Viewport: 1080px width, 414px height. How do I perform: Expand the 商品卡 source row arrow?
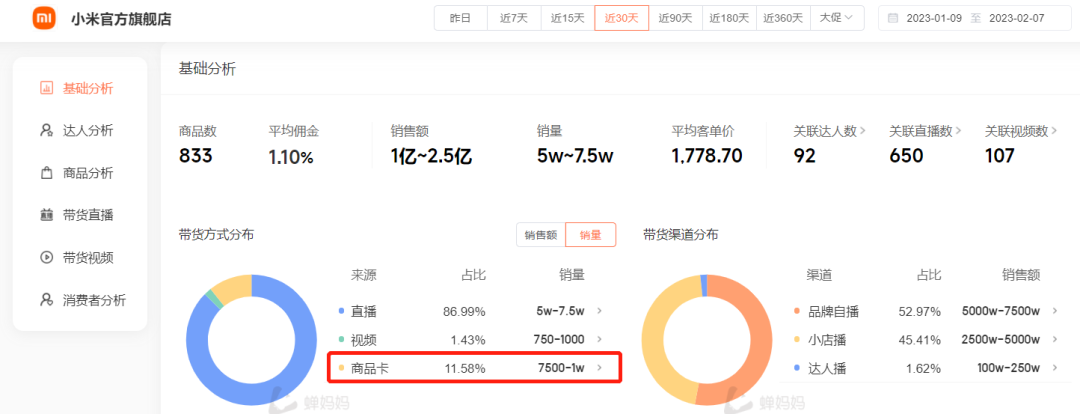[x=599, y=368]
